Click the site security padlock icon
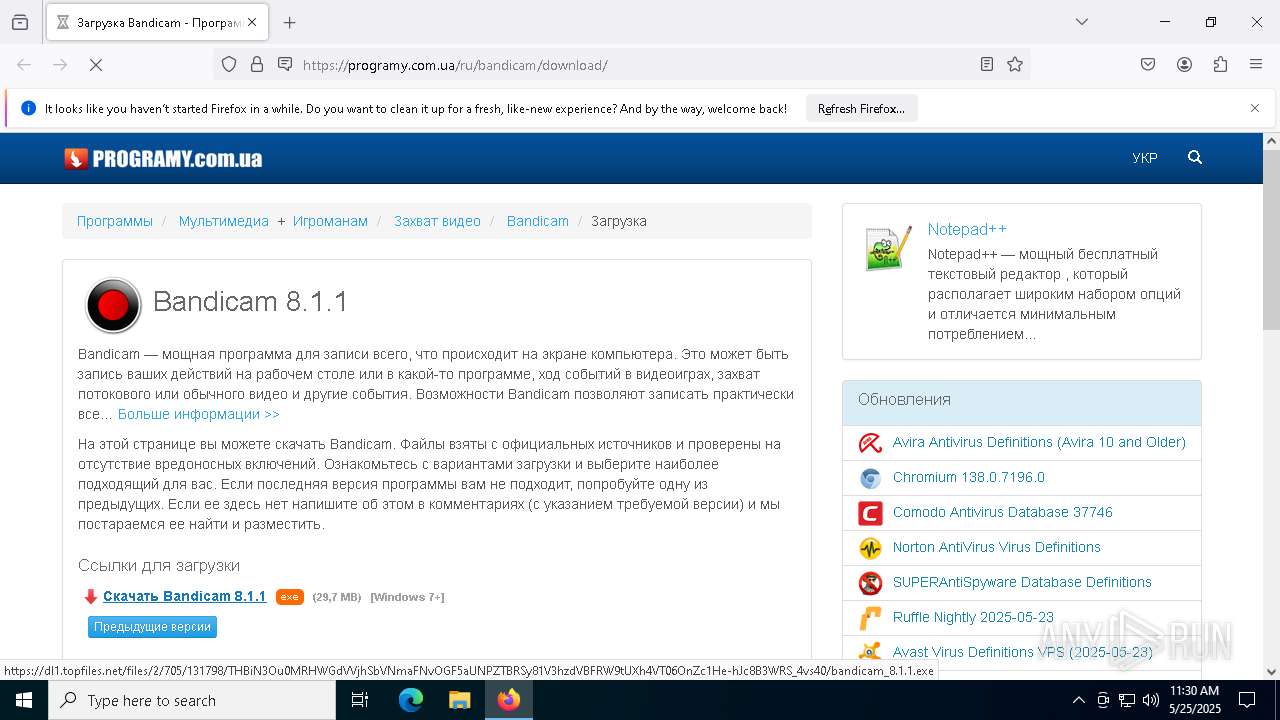 coord(257,65)
